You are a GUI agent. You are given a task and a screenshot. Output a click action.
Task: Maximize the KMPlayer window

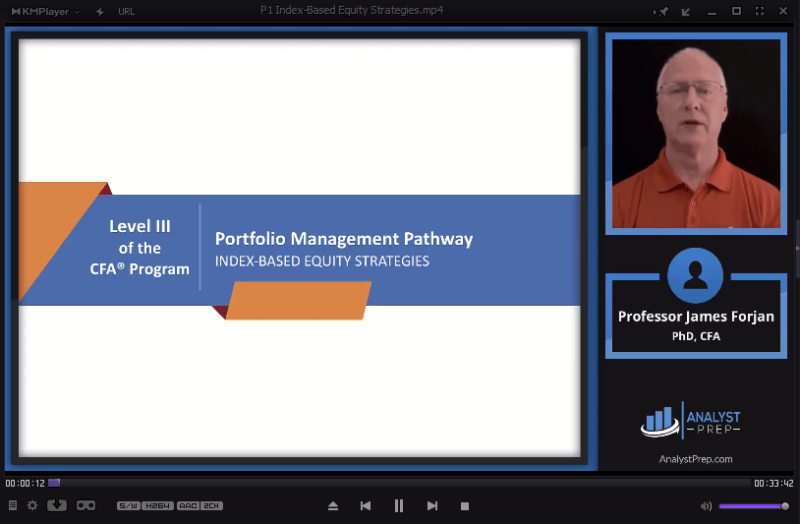pos(736,11)
